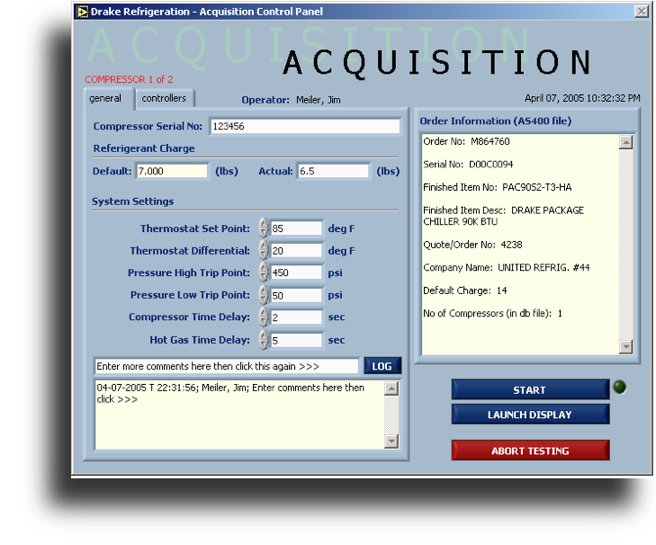Click the LOG button to save the comment

[x=382, y=366]
